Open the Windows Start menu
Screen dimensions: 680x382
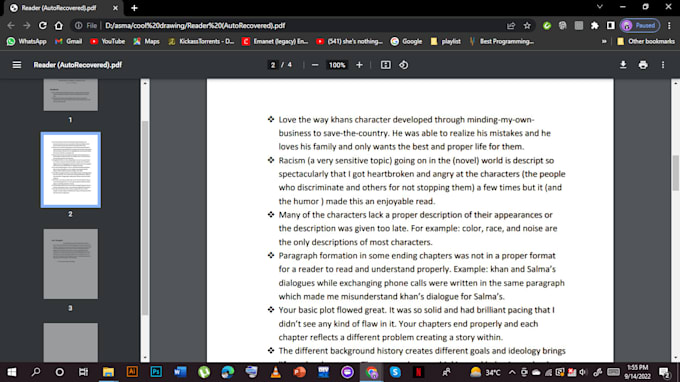pyautogui.click(x=12, y=372)
